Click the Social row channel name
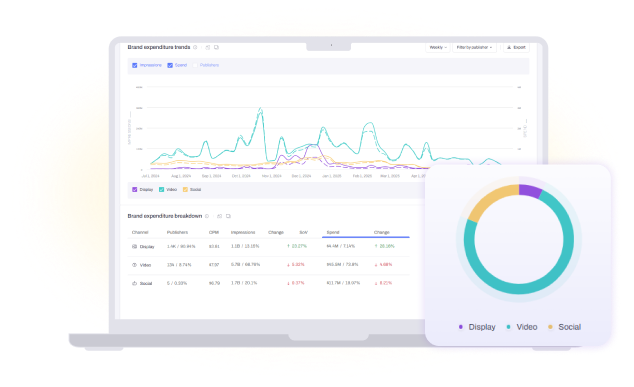Image resolution: width=634 pixels, height=387 pixels. click(x=146, y=283)
